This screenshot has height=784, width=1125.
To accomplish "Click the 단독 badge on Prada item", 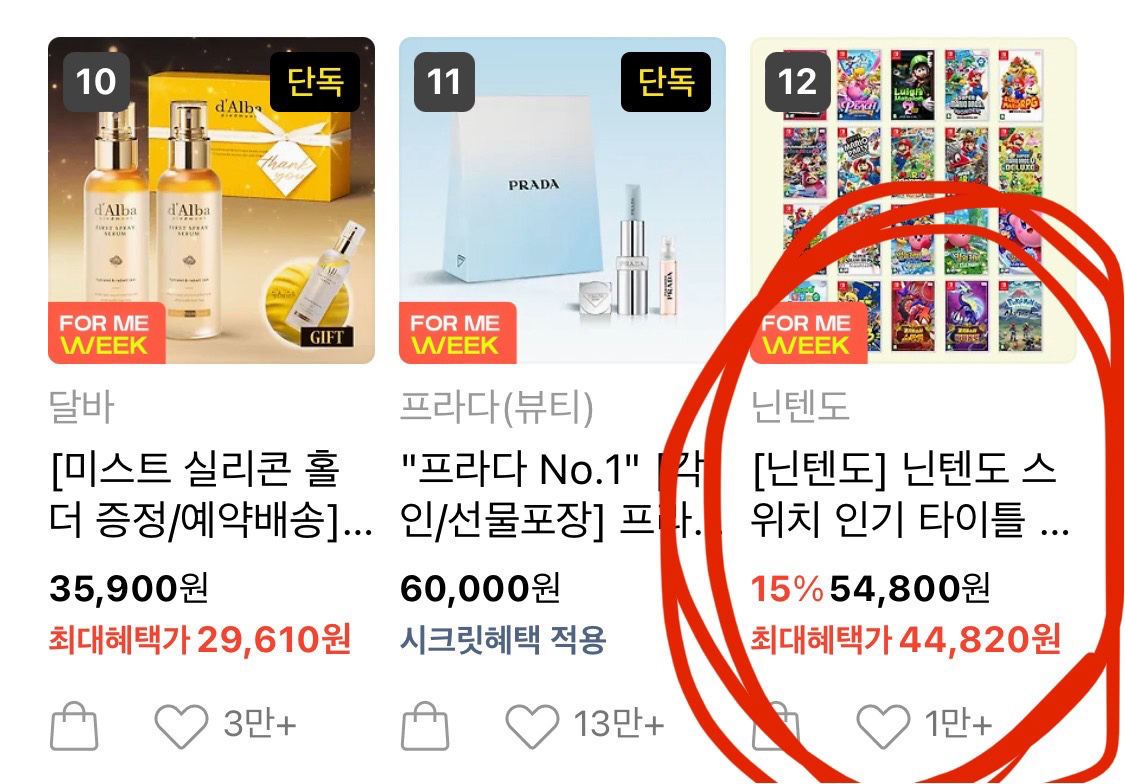I will pyautogui.click(x=666, y=82).
